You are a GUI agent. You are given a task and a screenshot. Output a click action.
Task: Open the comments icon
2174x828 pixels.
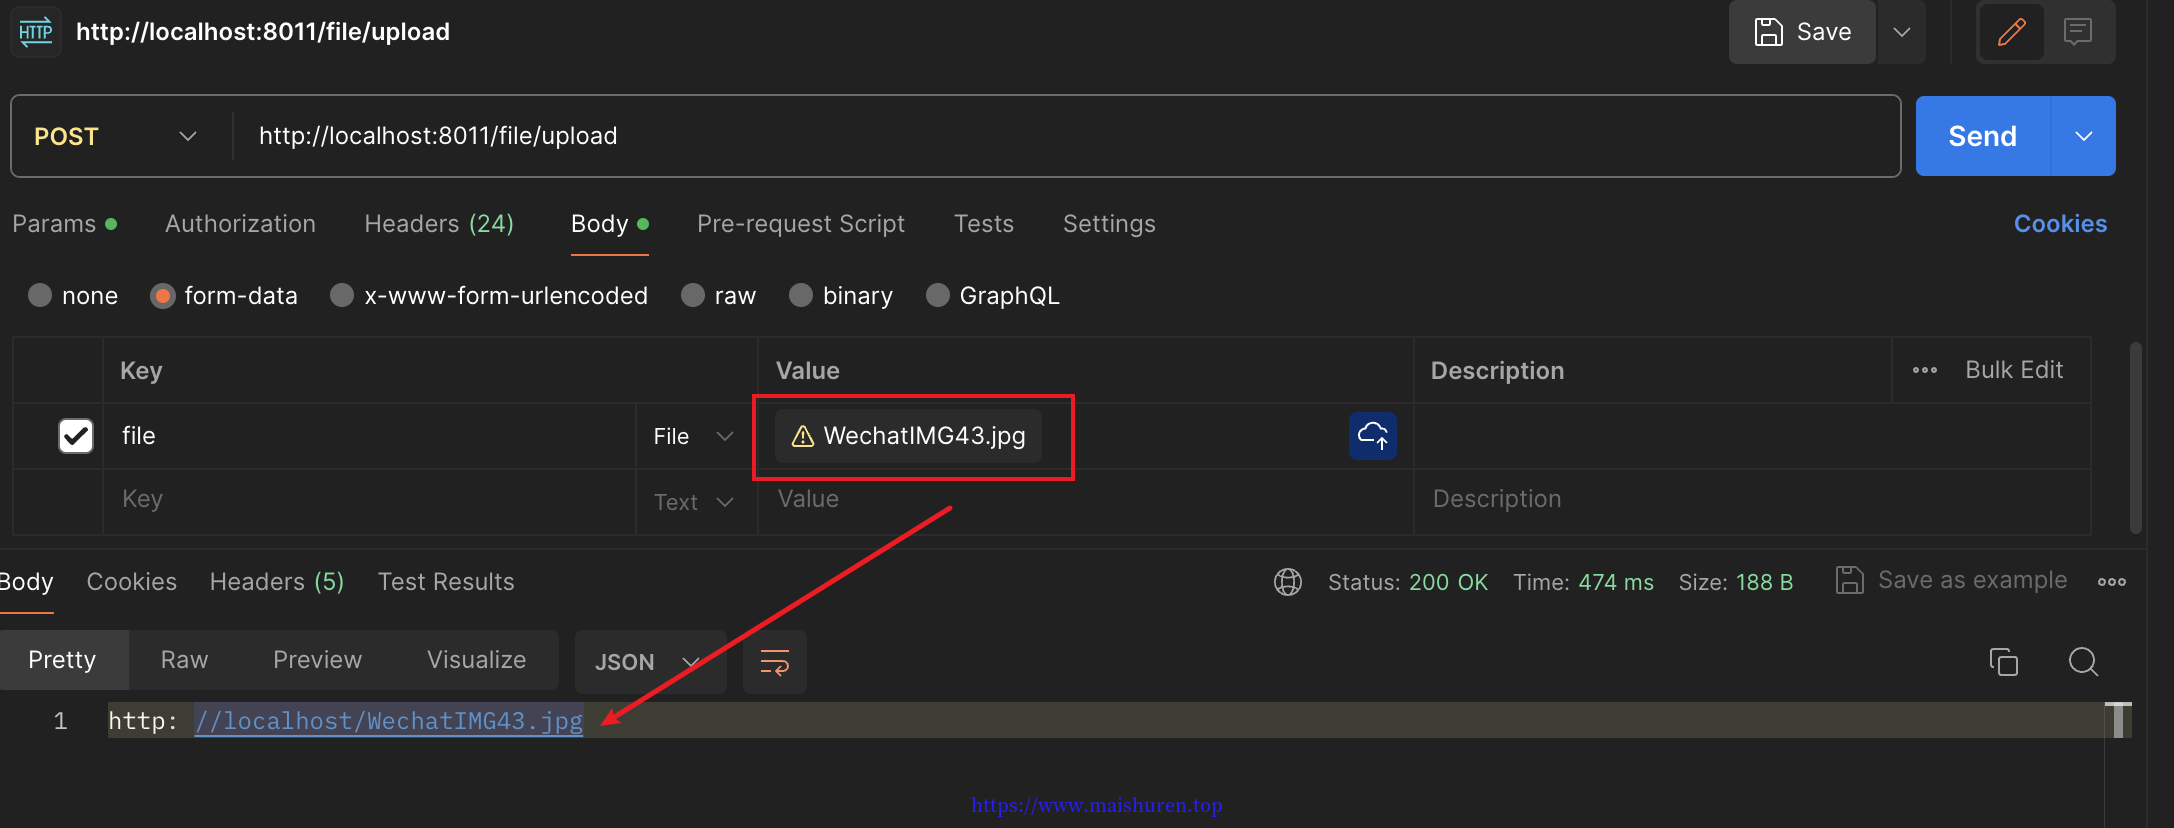[x=2078, y=32]
